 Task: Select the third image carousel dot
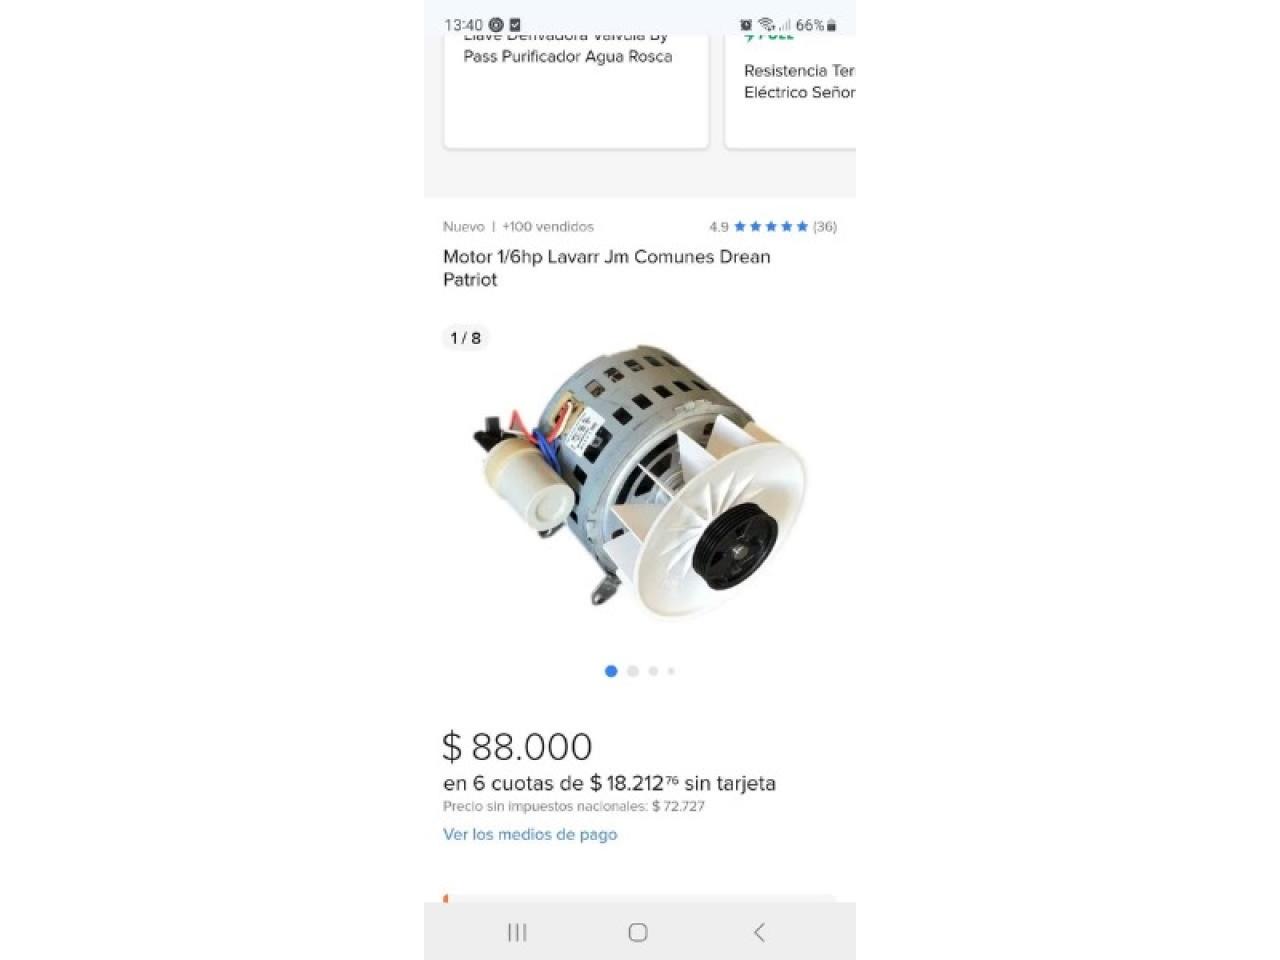(x=653, y=671)
